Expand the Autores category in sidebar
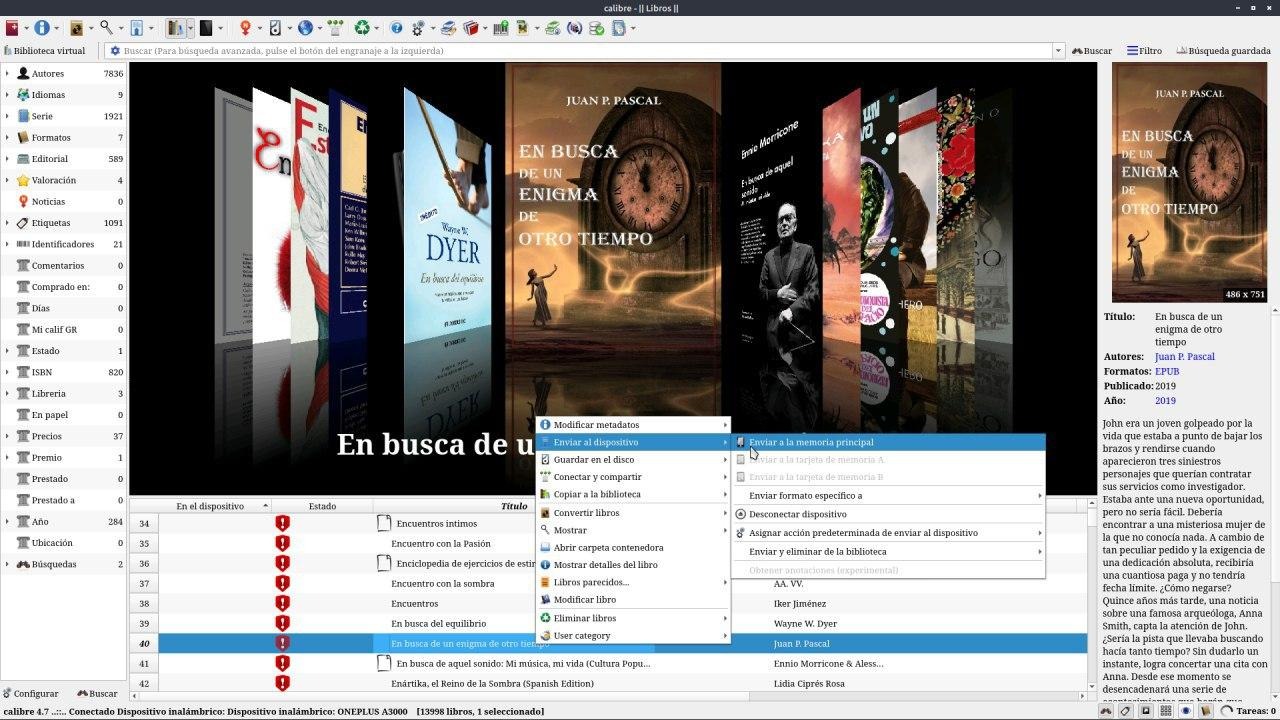1280x720 pixels. [x=7, y=74]
